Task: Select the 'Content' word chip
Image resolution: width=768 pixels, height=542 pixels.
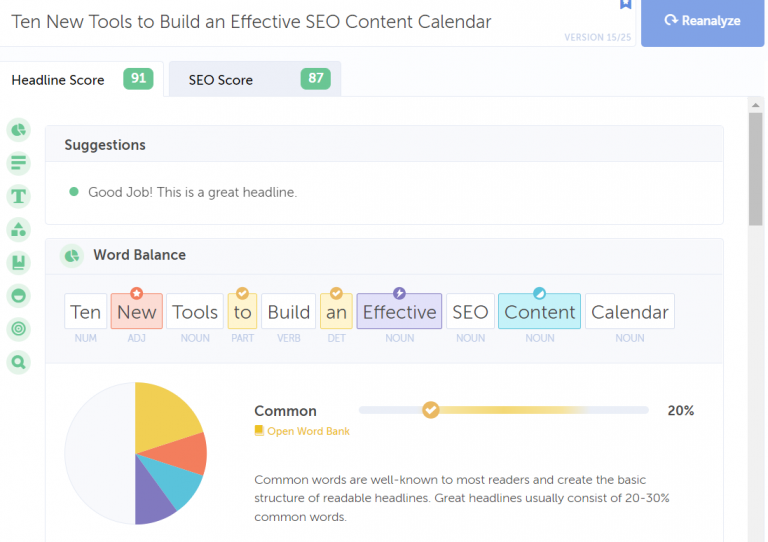Action: tap(539, 312)
